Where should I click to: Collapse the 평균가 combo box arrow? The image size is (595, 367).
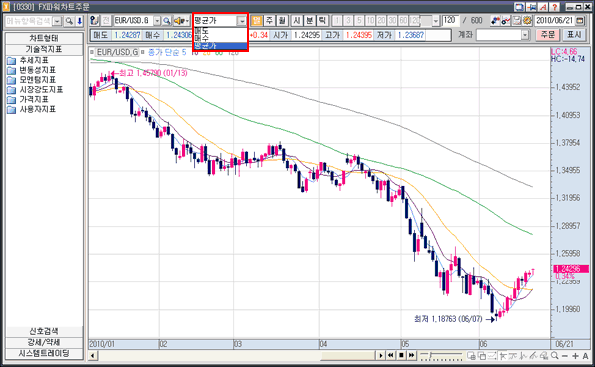point(242,21)
